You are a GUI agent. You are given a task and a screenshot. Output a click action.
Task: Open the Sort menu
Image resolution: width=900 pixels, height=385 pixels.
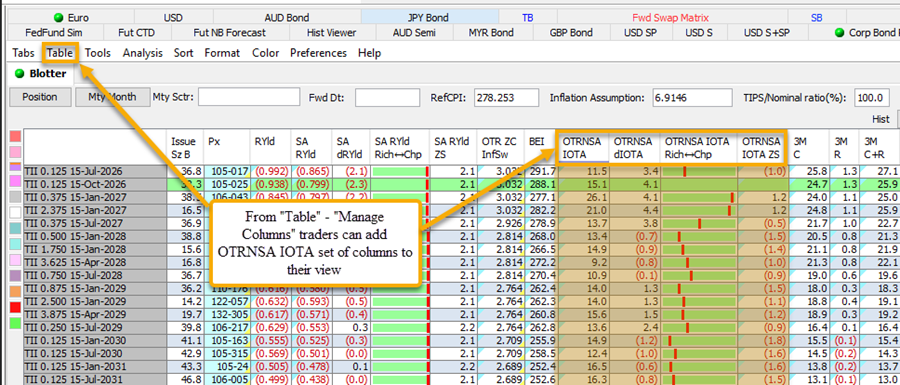[x=184, y=53]
